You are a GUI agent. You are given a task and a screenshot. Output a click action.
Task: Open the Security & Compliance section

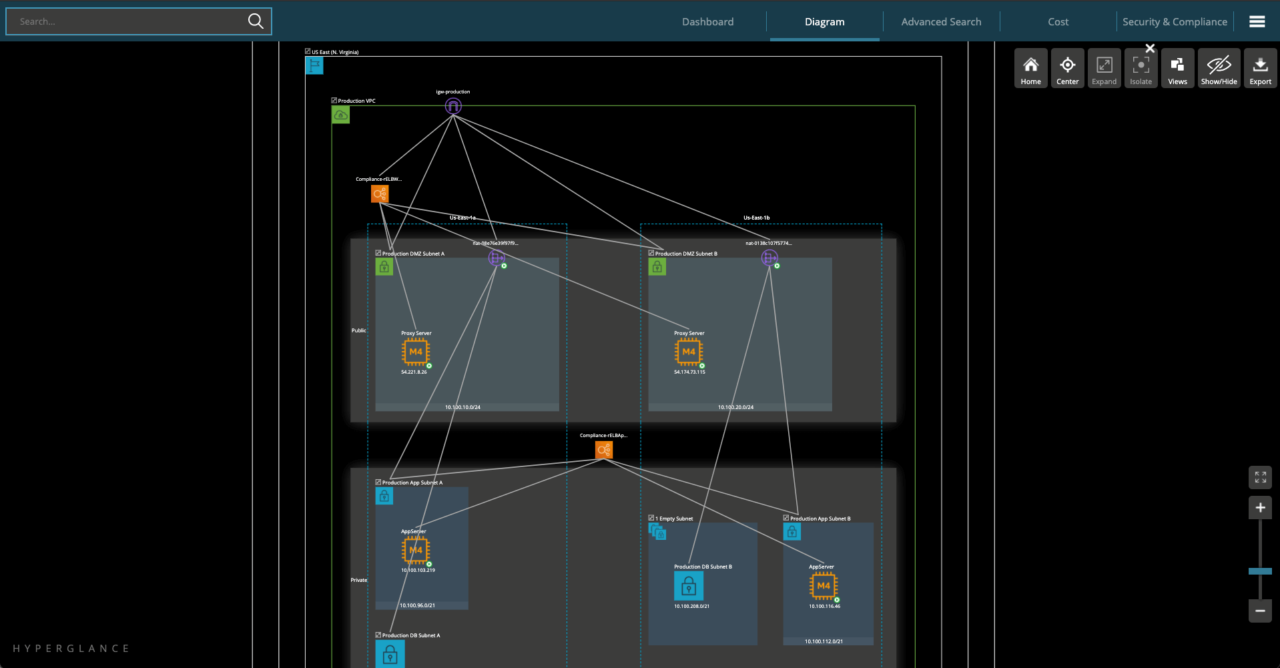1175,21
